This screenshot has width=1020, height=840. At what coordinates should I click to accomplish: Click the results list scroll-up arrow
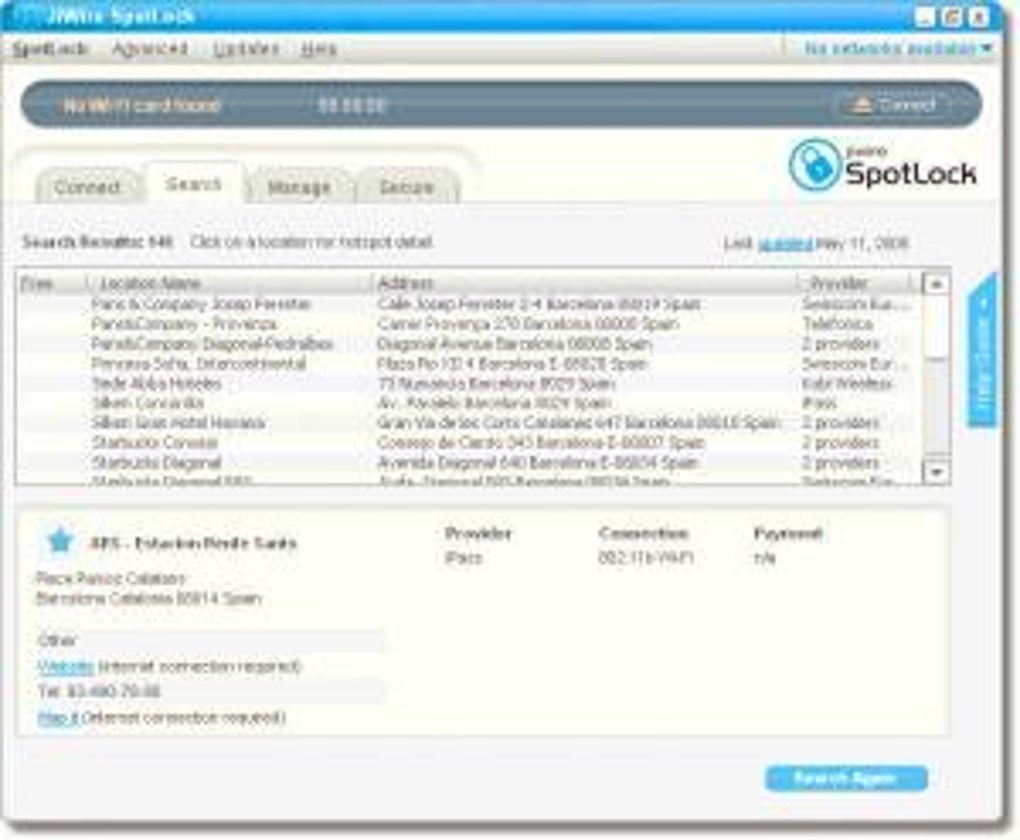tap(937, 284)
